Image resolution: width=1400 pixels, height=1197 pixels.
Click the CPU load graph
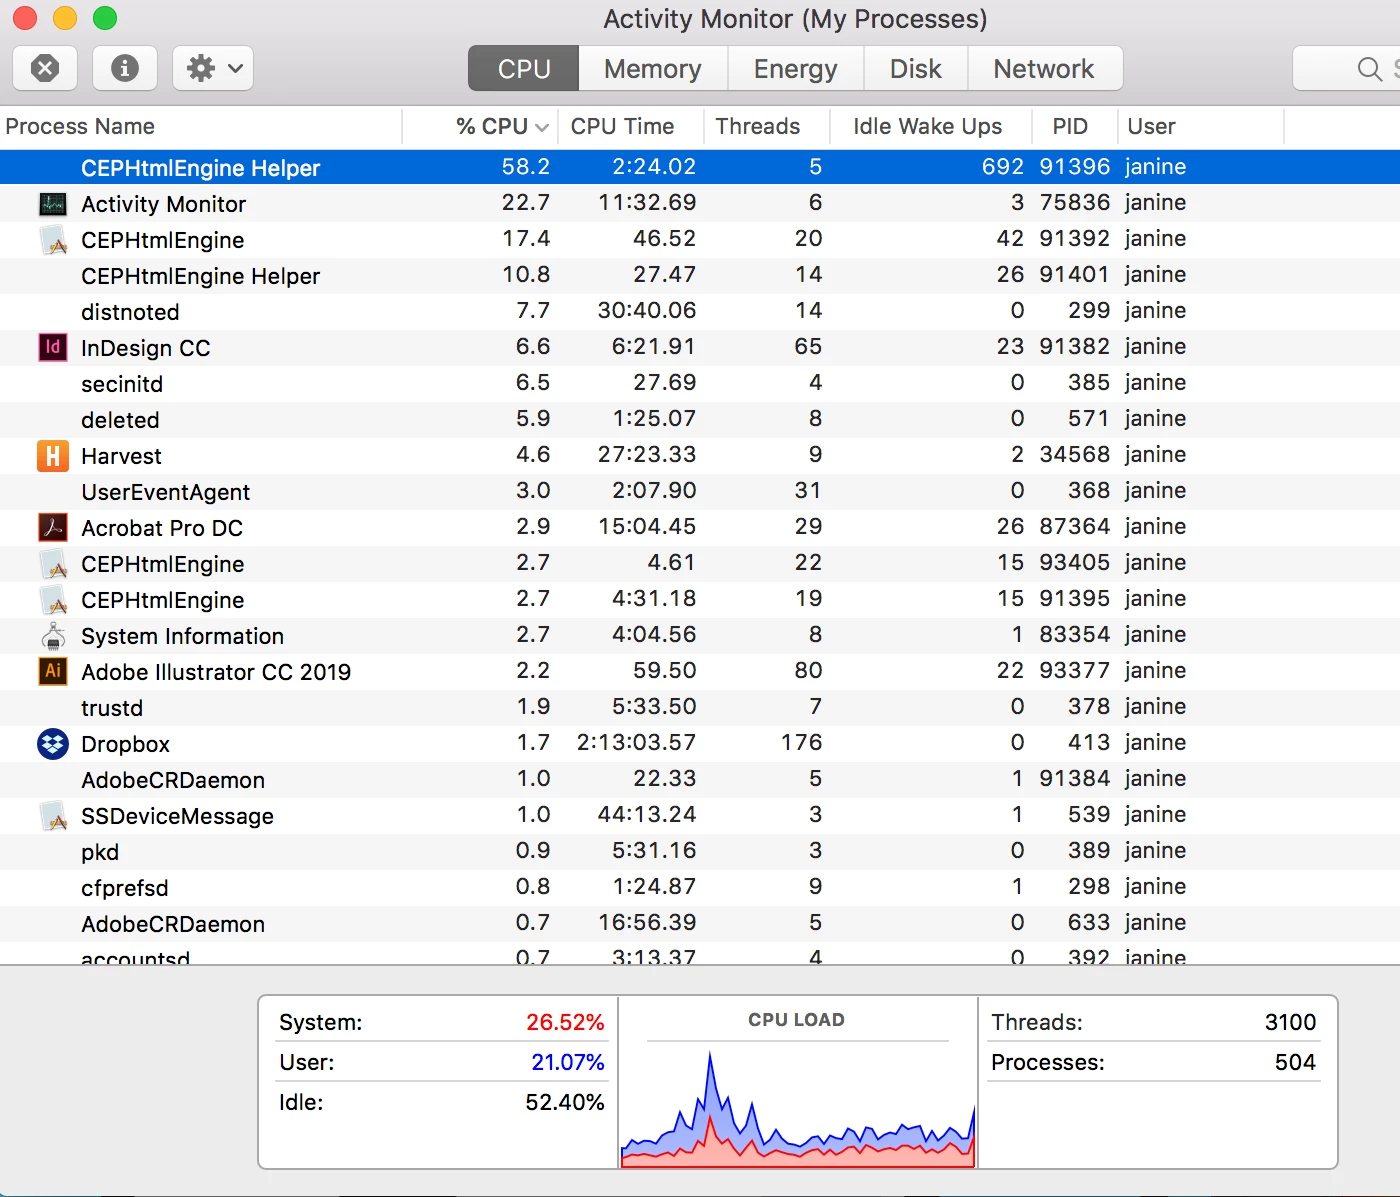[797, 1107]
